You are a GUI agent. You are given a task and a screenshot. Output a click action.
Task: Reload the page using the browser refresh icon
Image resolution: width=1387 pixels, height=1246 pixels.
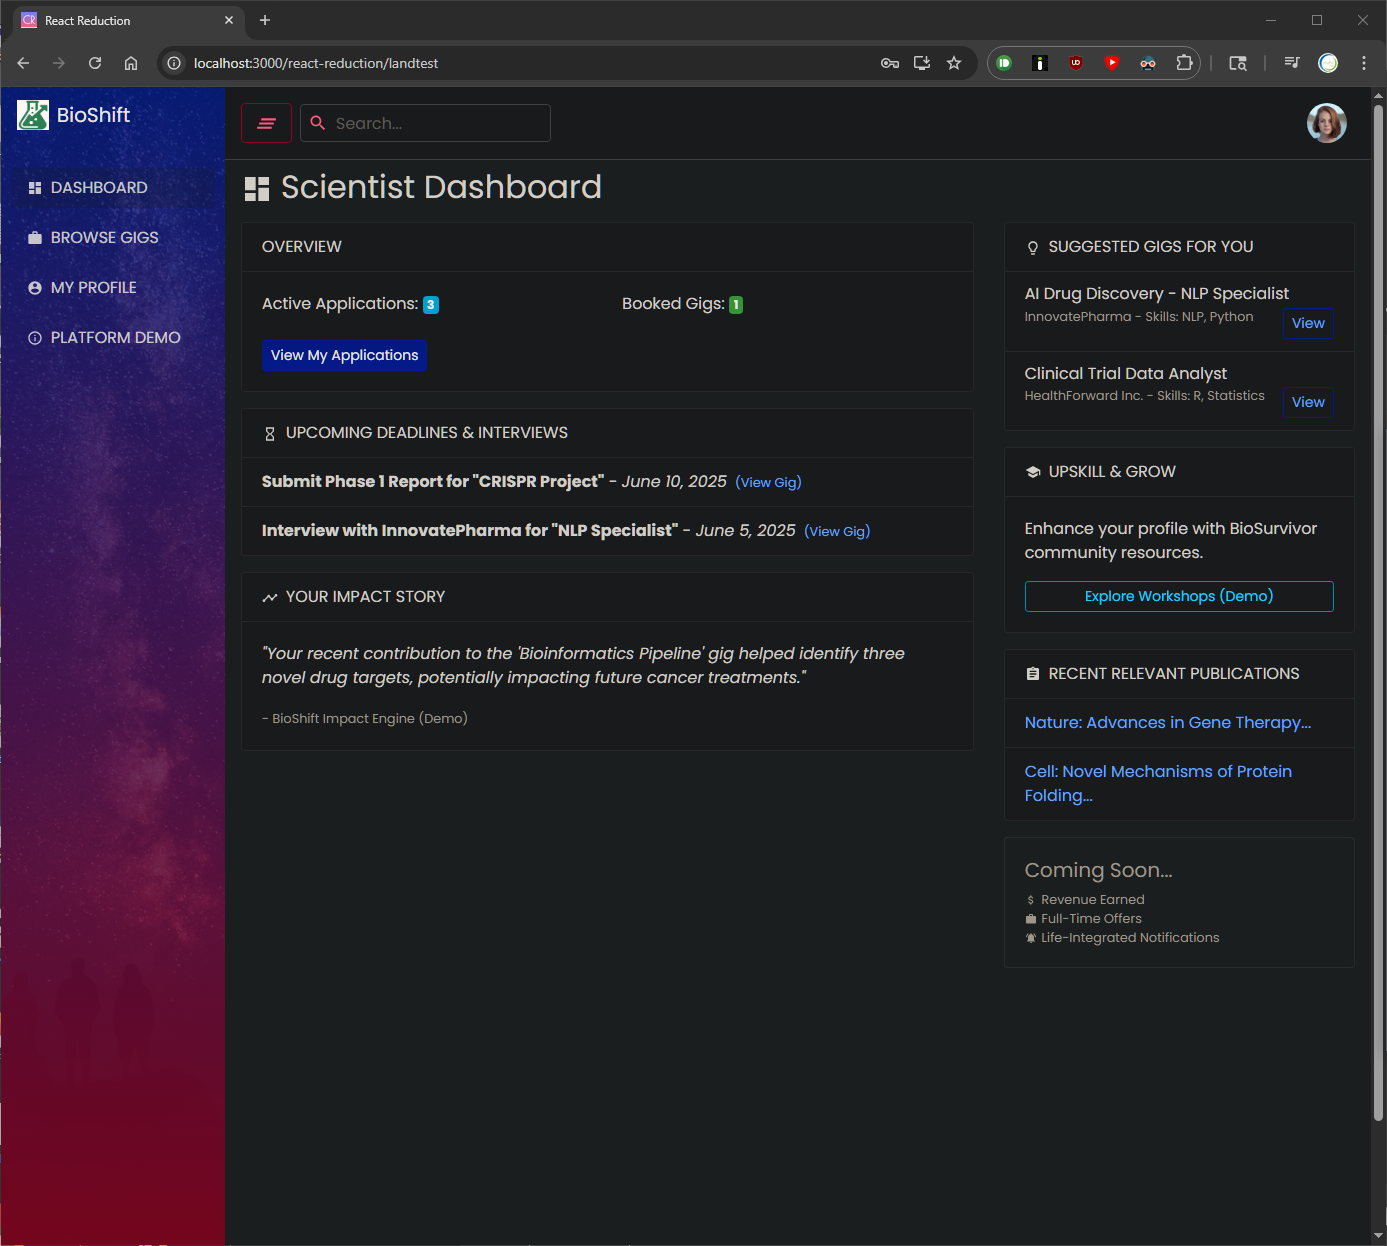coord(95,63)
